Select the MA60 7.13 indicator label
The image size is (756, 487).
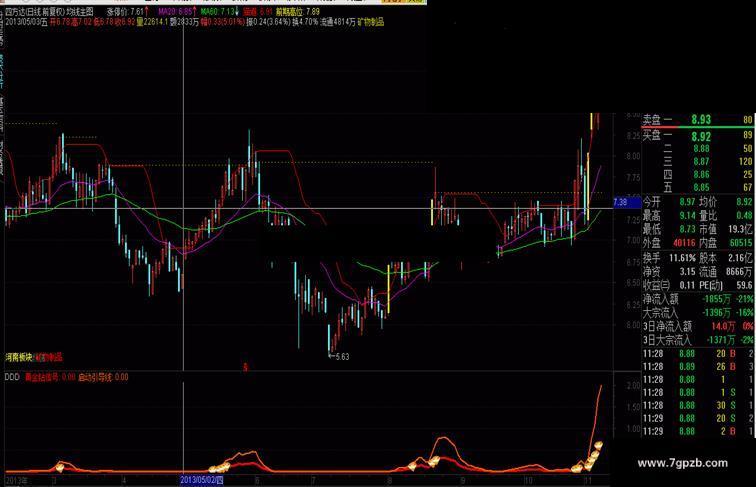point(220,12)
